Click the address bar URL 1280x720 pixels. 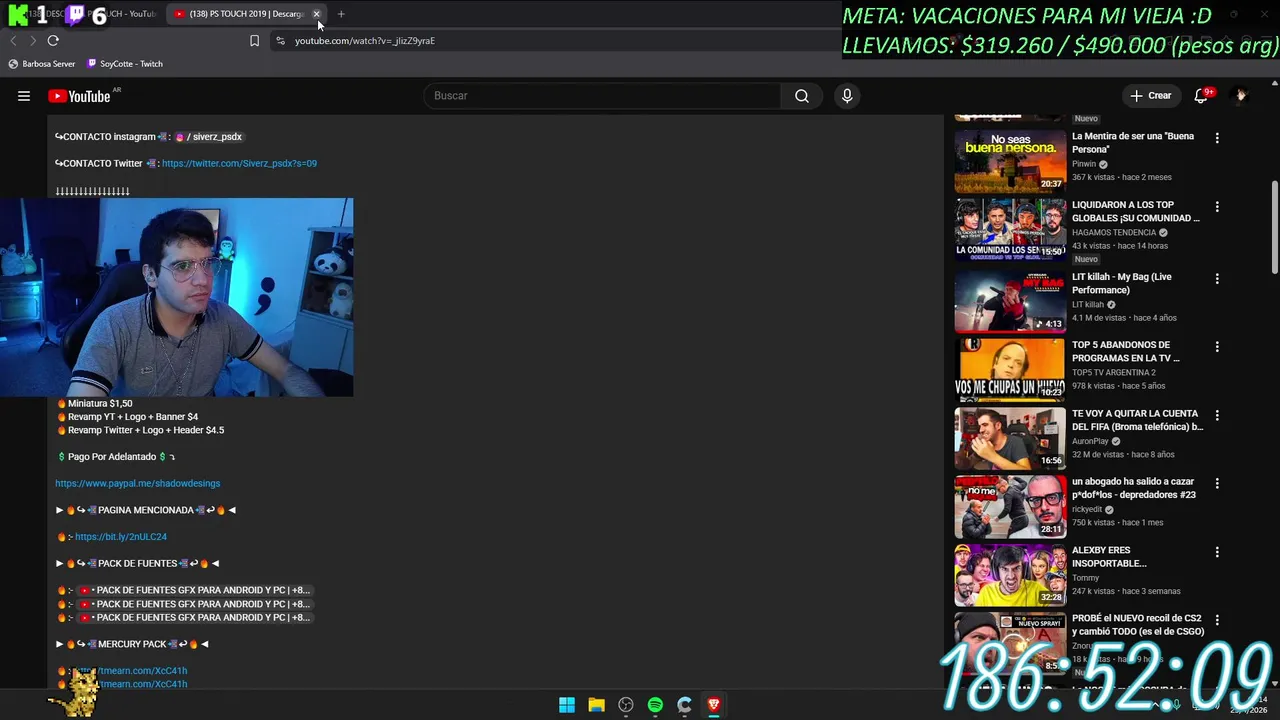pyautogui.click(x=365, y=41)
